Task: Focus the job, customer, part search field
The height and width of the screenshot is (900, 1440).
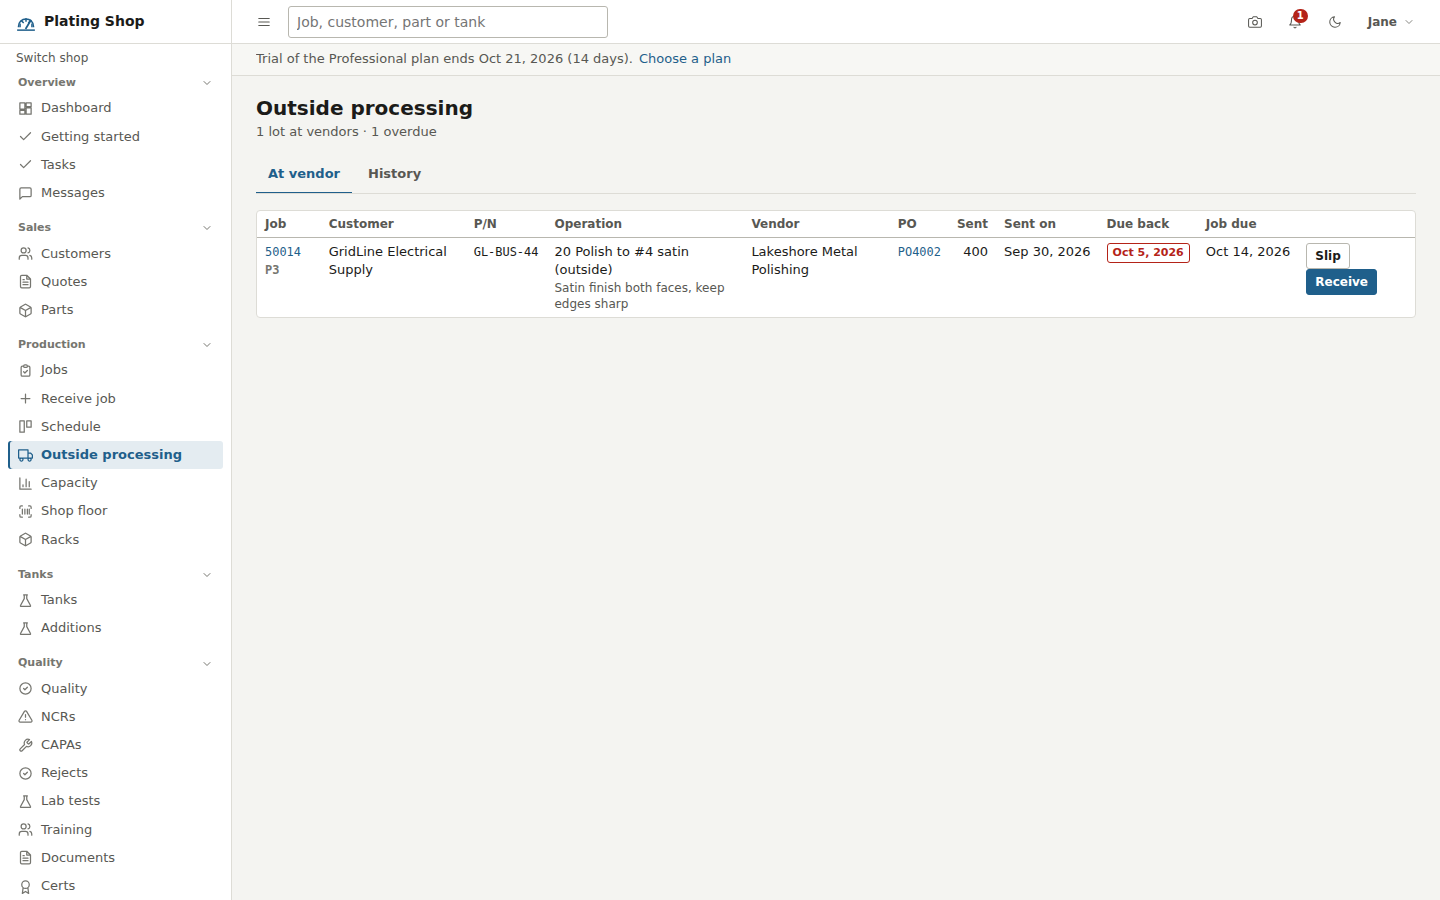Action: (x=448, y=22)
